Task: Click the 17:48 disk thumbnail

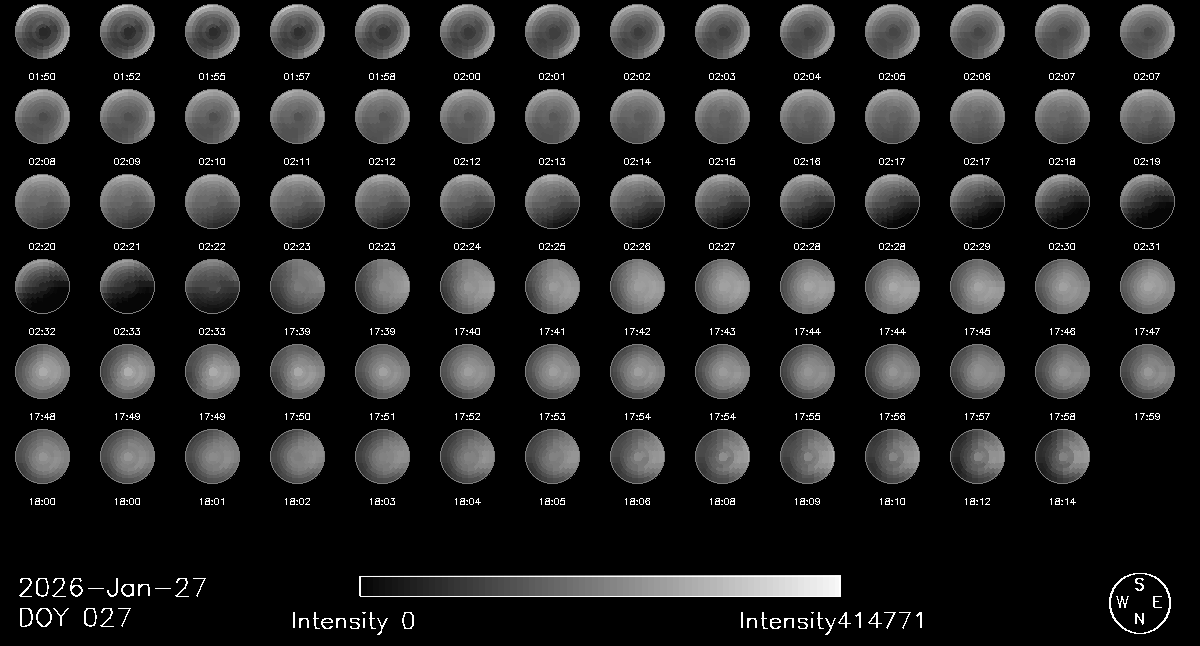Action: coord(42,372)
